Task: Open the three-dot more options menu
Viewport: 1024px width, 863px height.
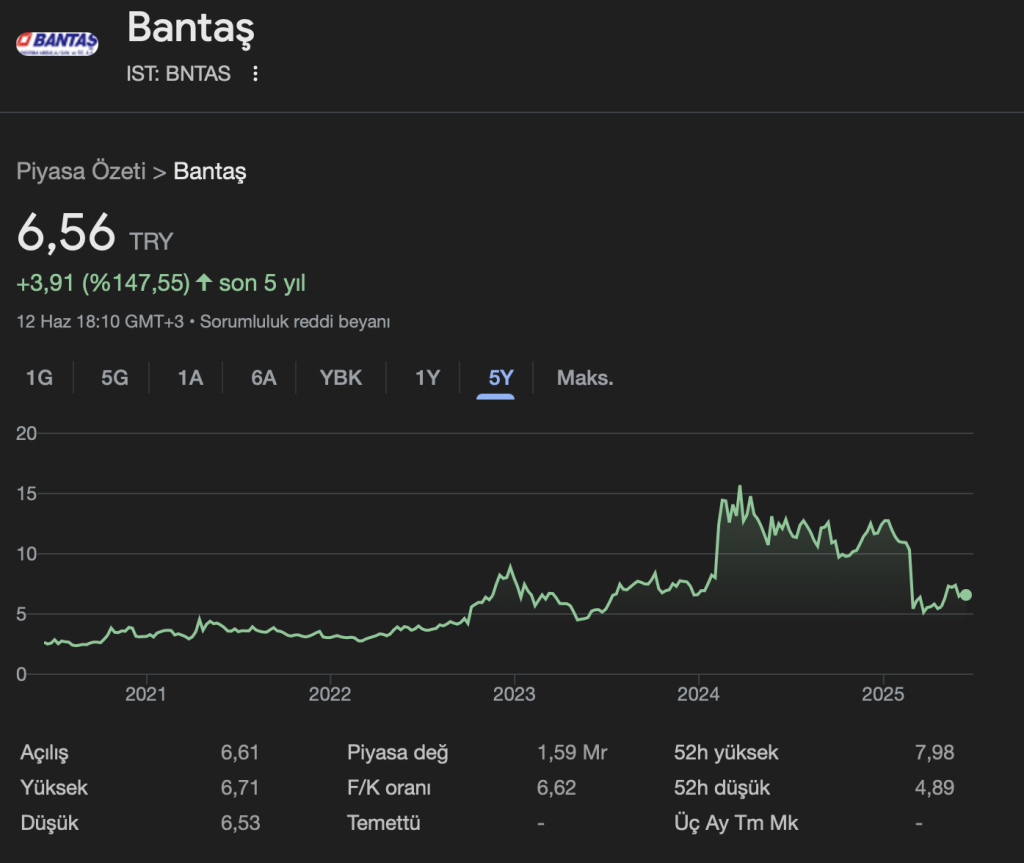Action: pyautogui.click(x=255, y=74)
